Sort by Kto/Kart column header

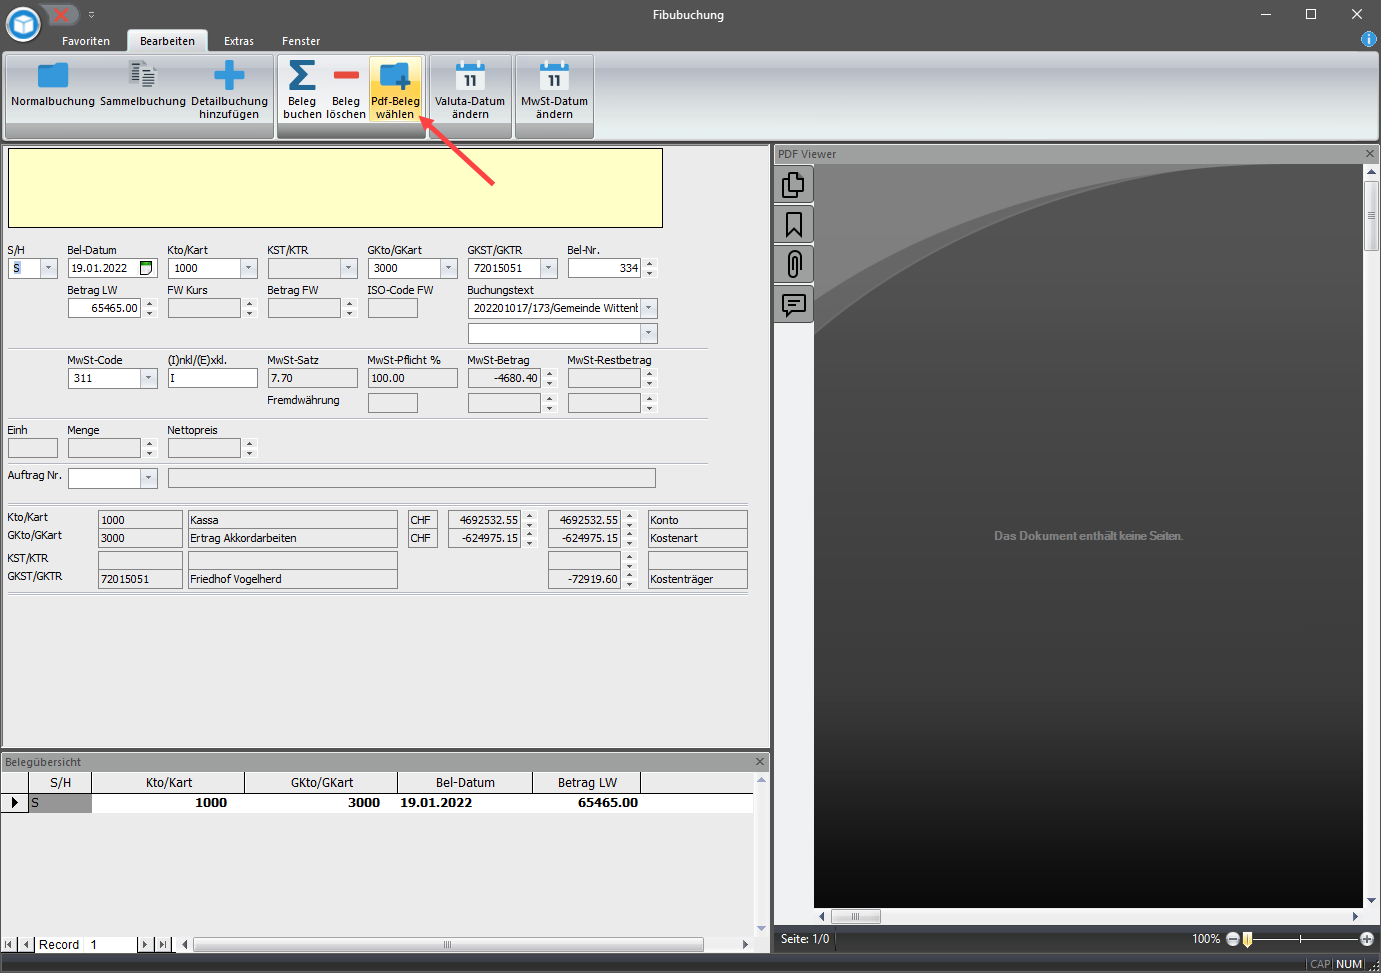pyautogui.click(x=168, y=782)
